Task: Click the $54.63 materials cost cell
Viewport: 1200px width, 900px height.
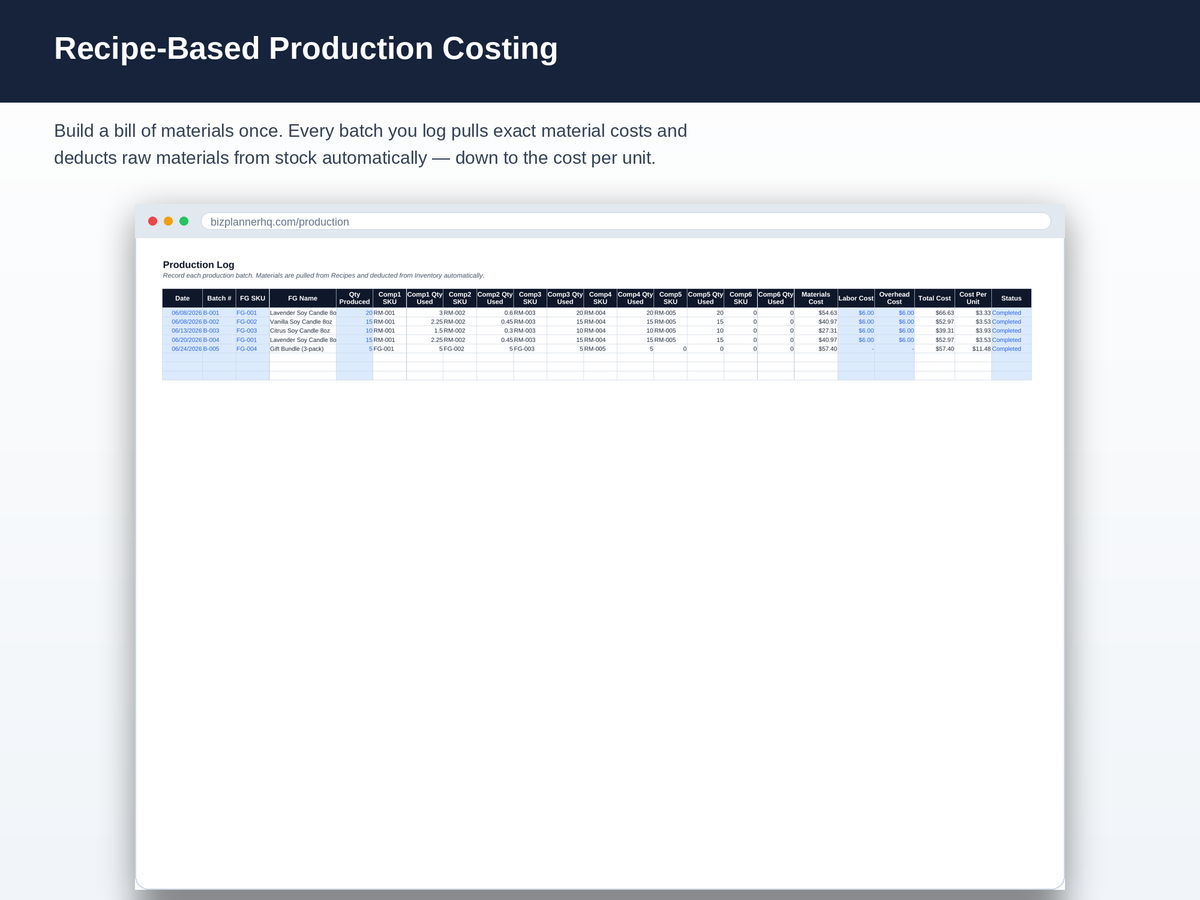Action: (816, 313)
